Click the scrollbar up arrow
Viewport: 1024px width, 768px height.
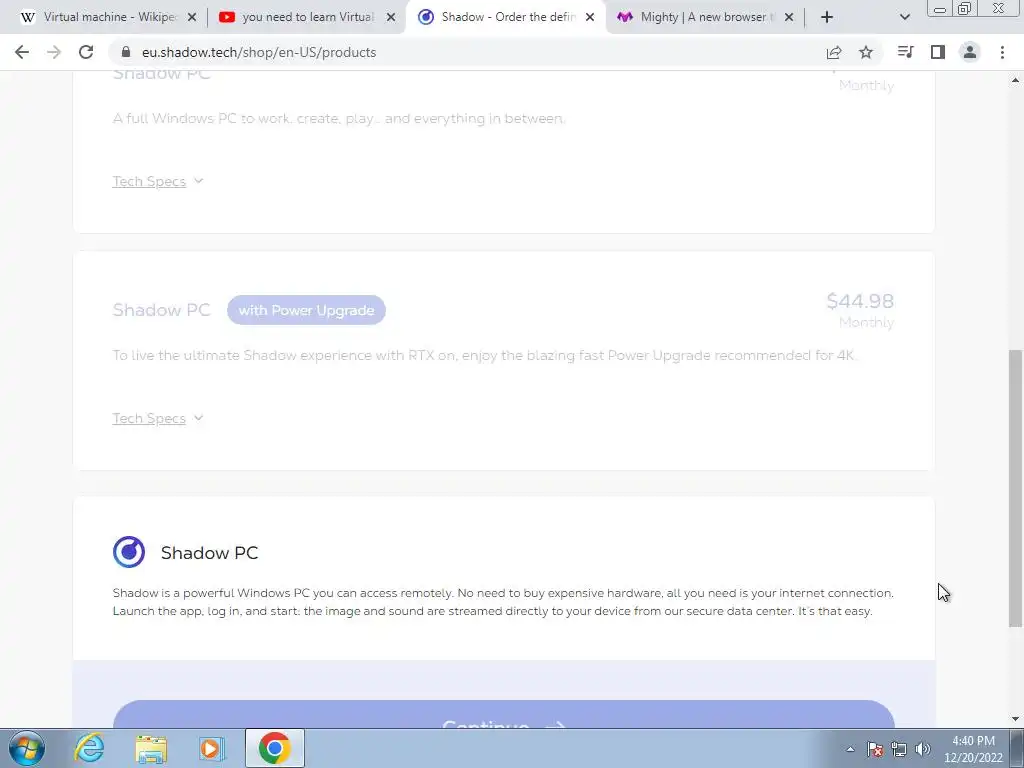pyautogui.click(x=1015, y=80)
